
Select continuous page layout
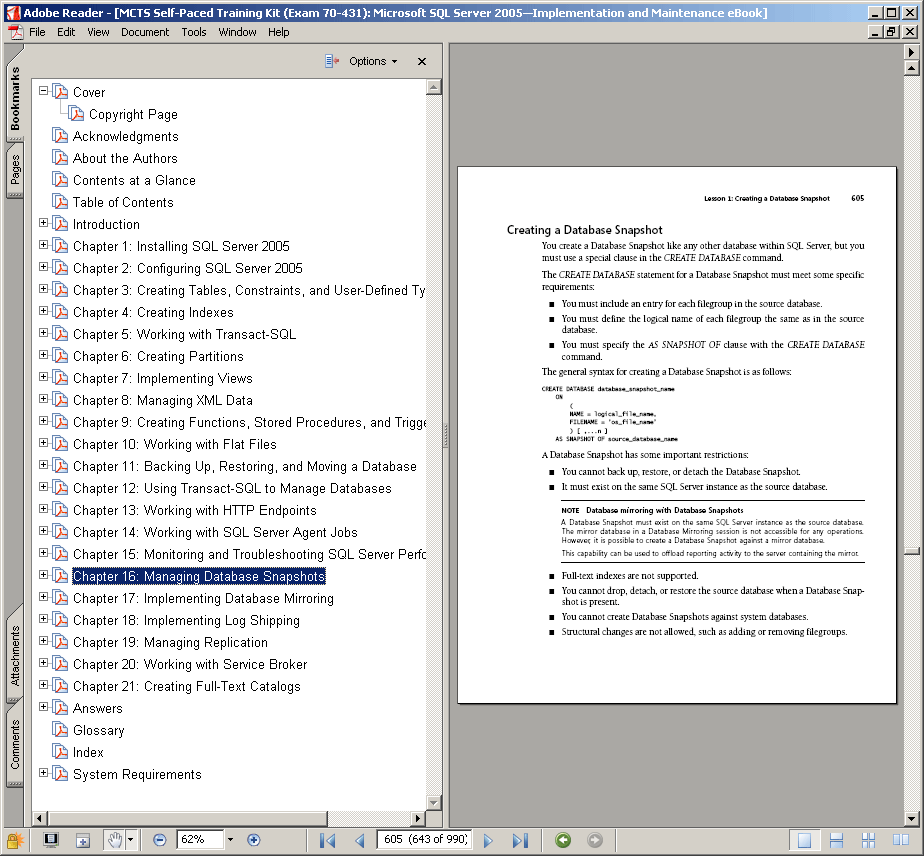pos(836,840)
